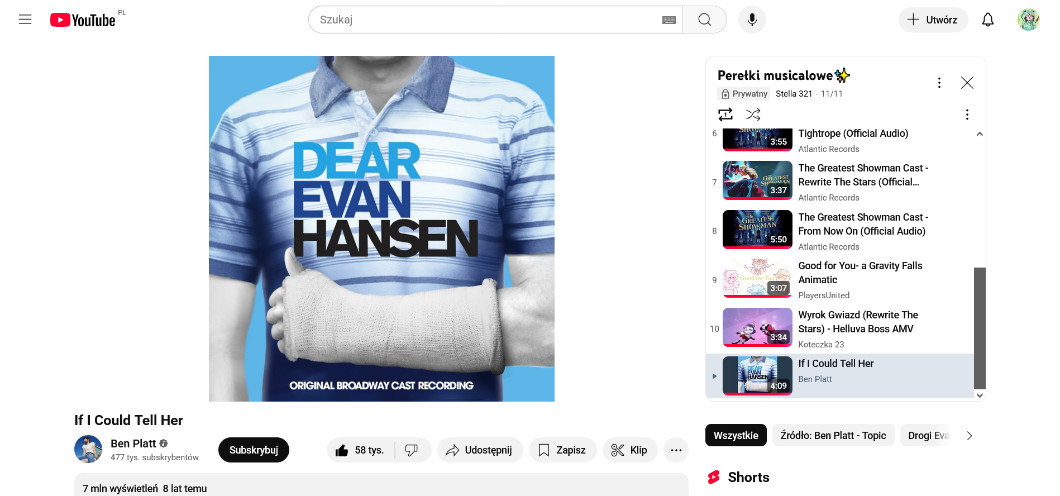Start voice search with microphone icon
Image resolution: width=1060 pixels, height=496 pixels.
[x=752, y=20]
